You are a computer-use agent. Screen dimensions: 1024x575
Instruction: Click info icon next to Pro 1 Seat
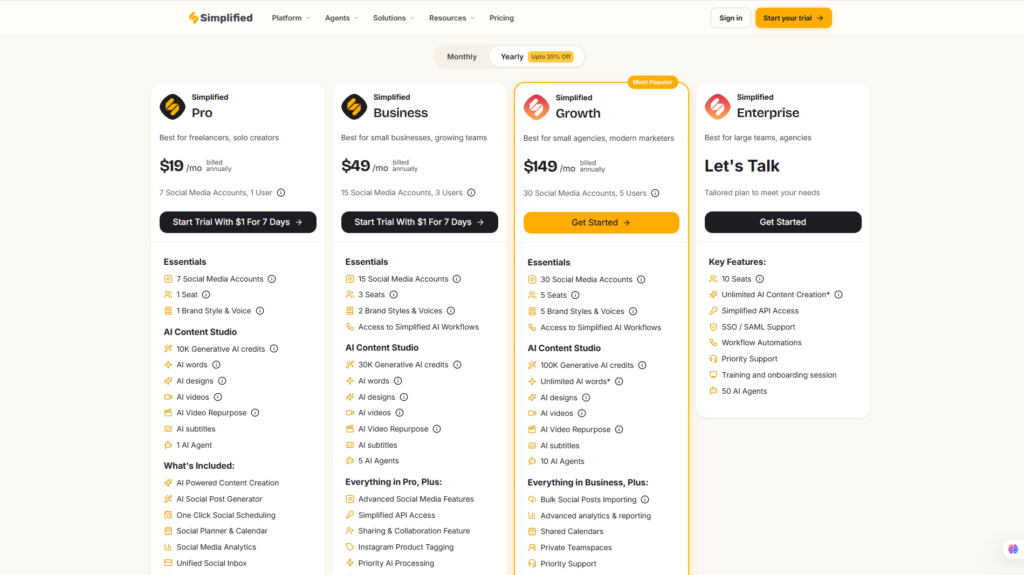[x=206, y=295]
